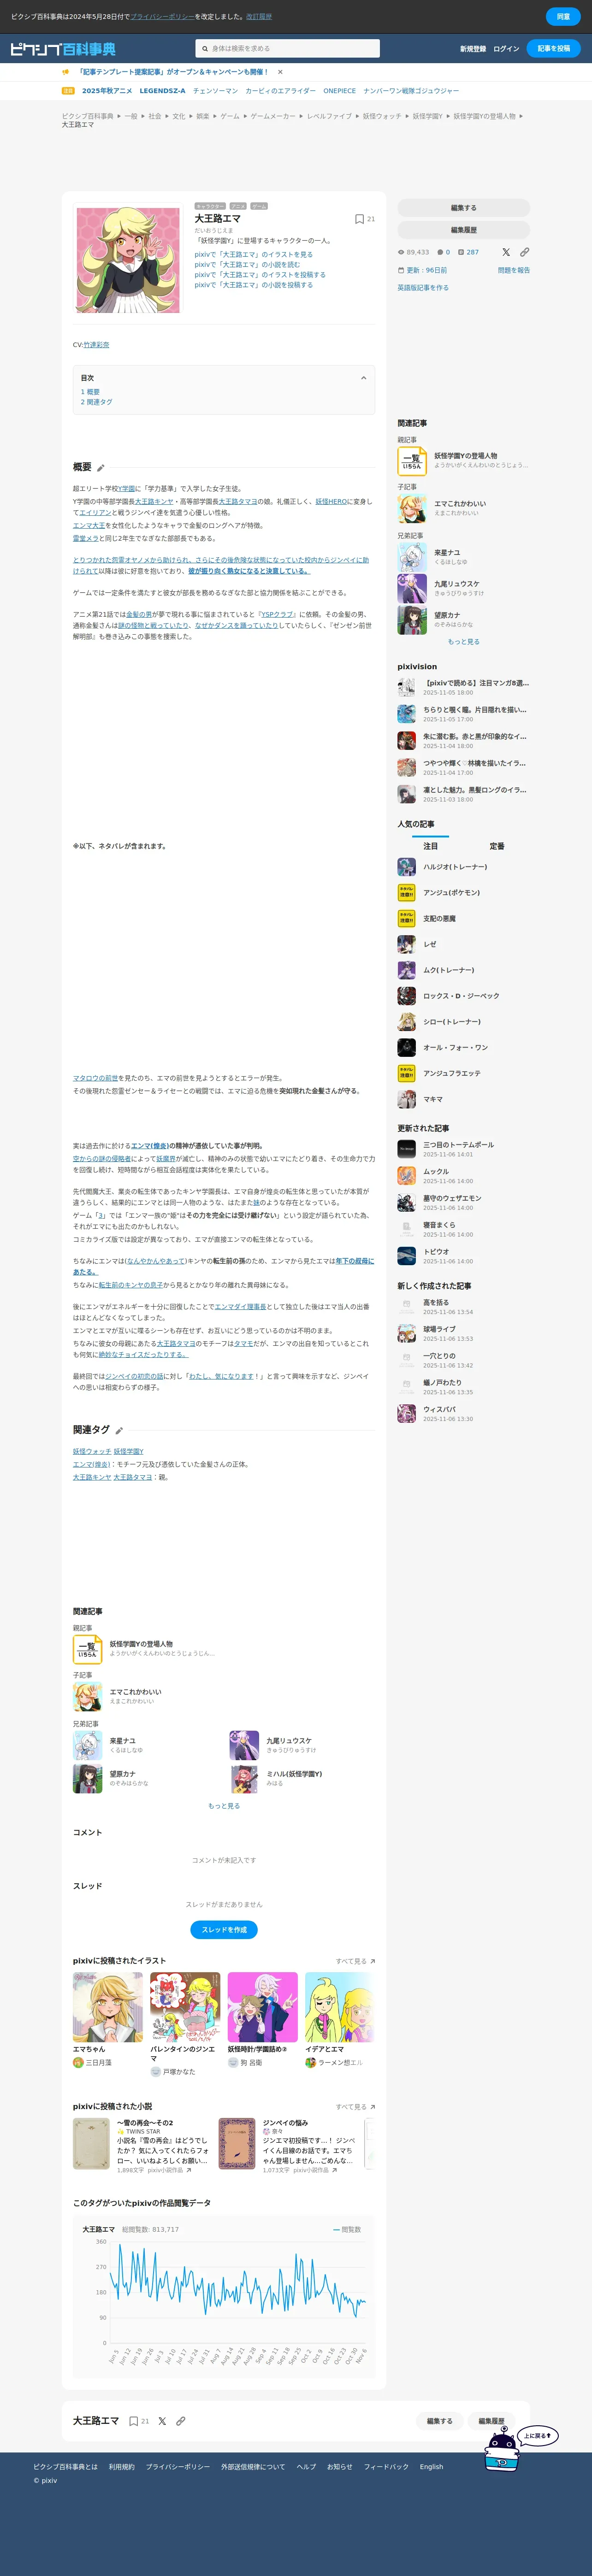
Task: Open the 改訂履歴 link in notice bar
Action: click(x=259, y=16)
